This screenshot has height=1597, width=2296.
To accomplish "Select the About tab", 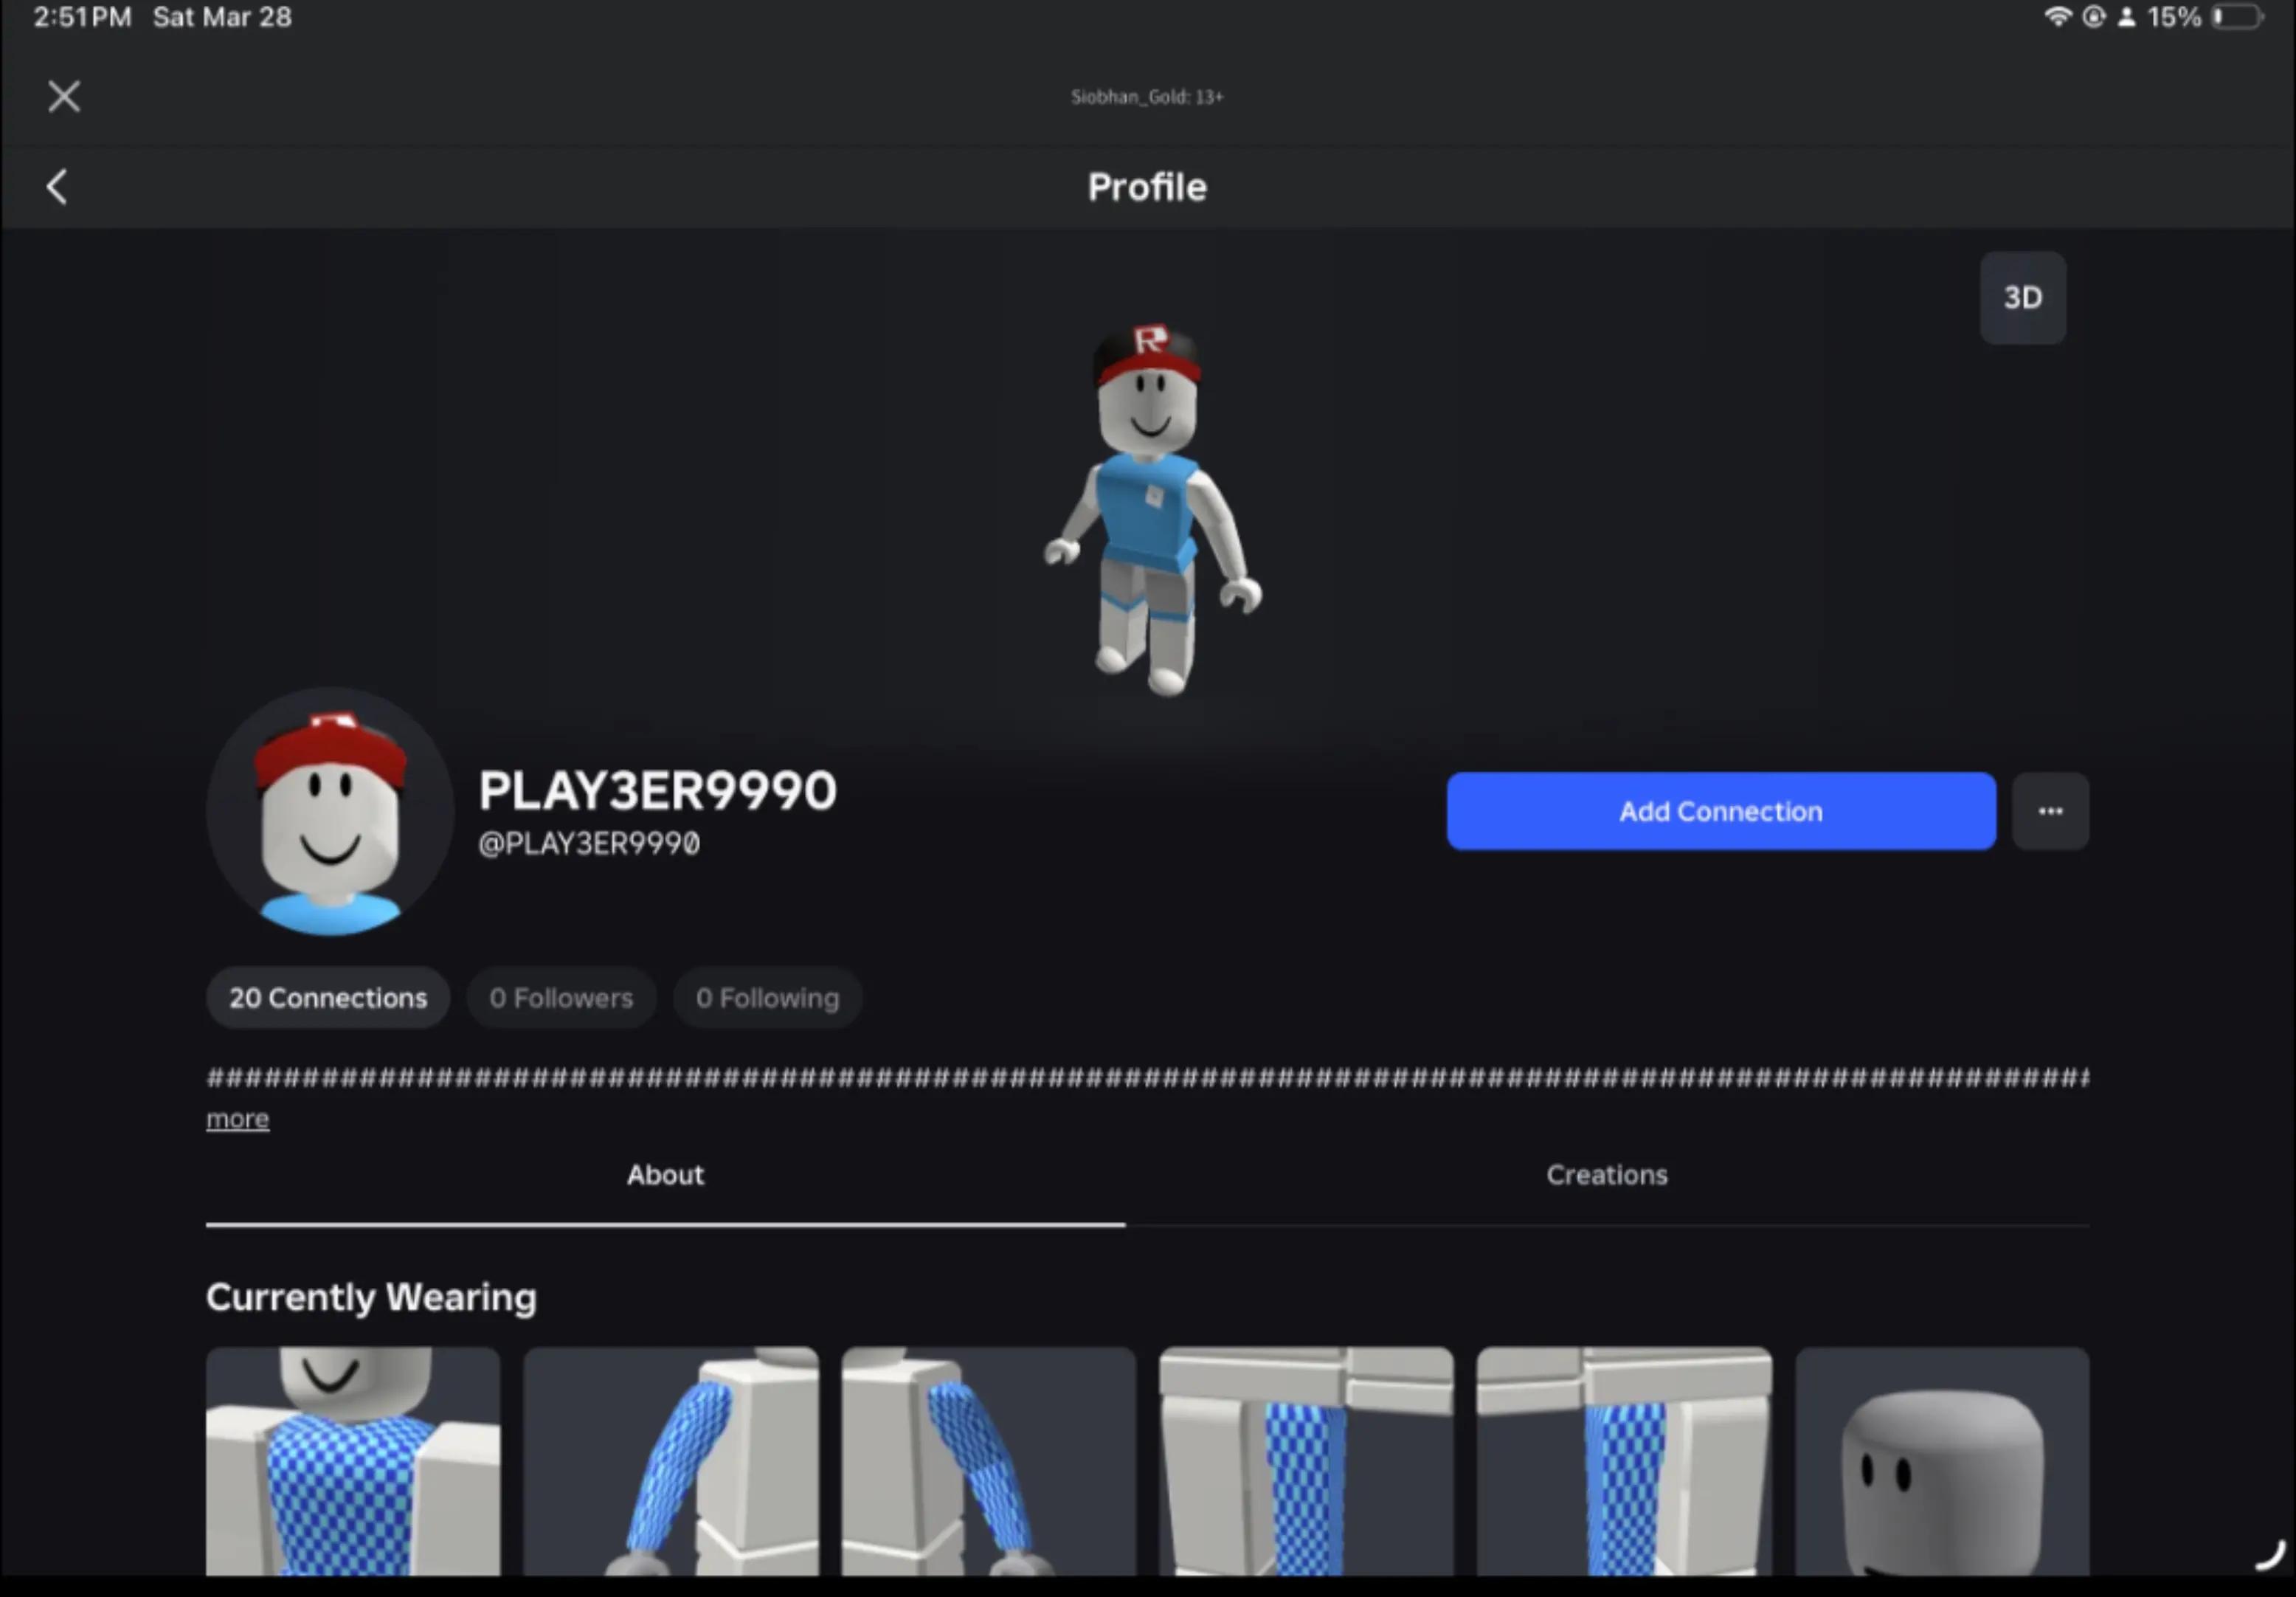I will coord(665,1175).
